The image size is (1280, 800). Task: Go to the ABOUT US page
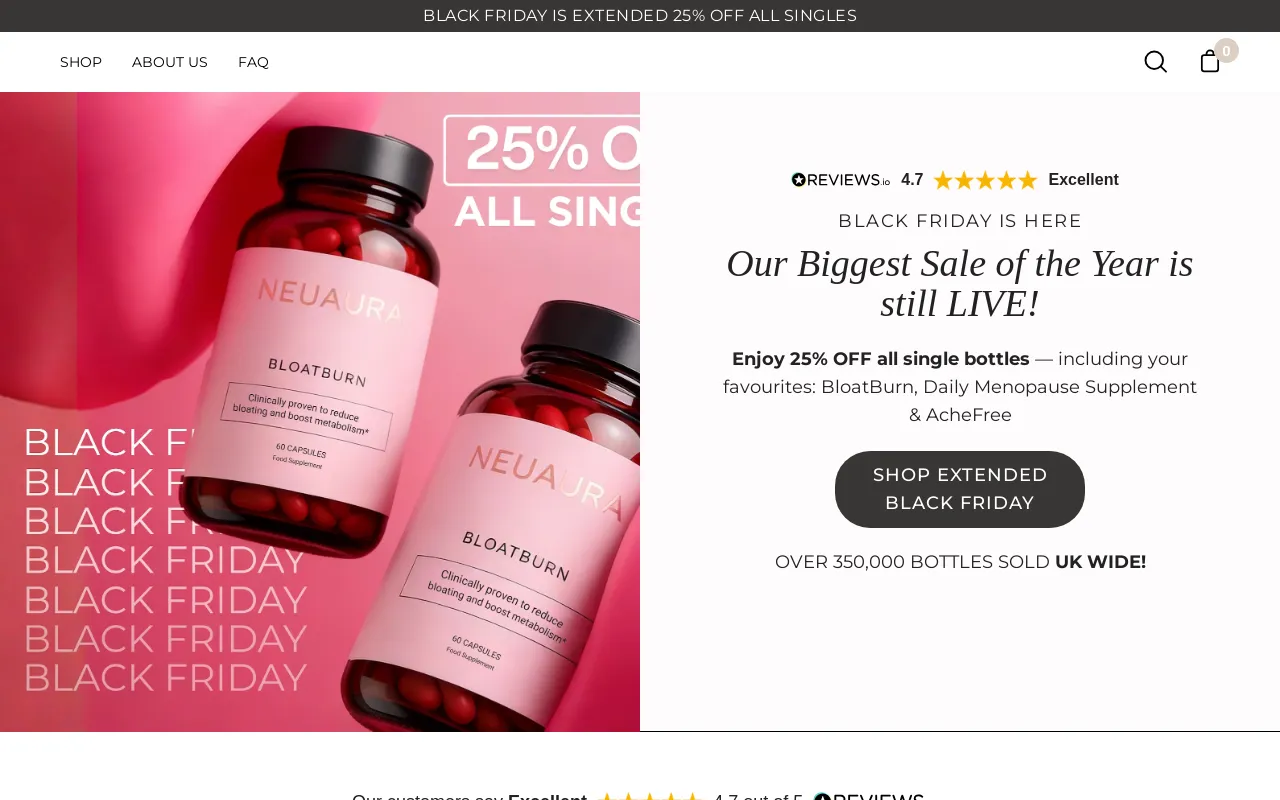coord(170,62)
